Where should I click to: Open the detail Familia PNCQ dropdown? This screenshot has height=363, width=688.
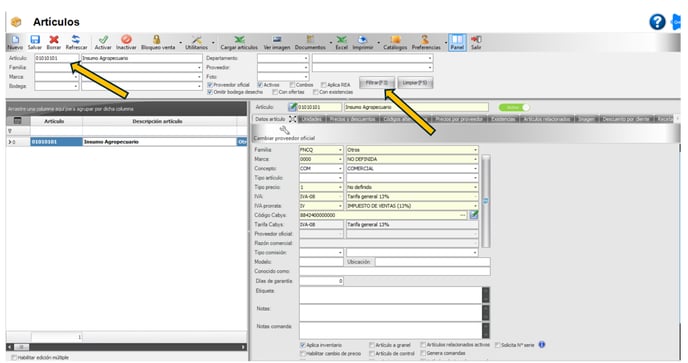point(340,150)
